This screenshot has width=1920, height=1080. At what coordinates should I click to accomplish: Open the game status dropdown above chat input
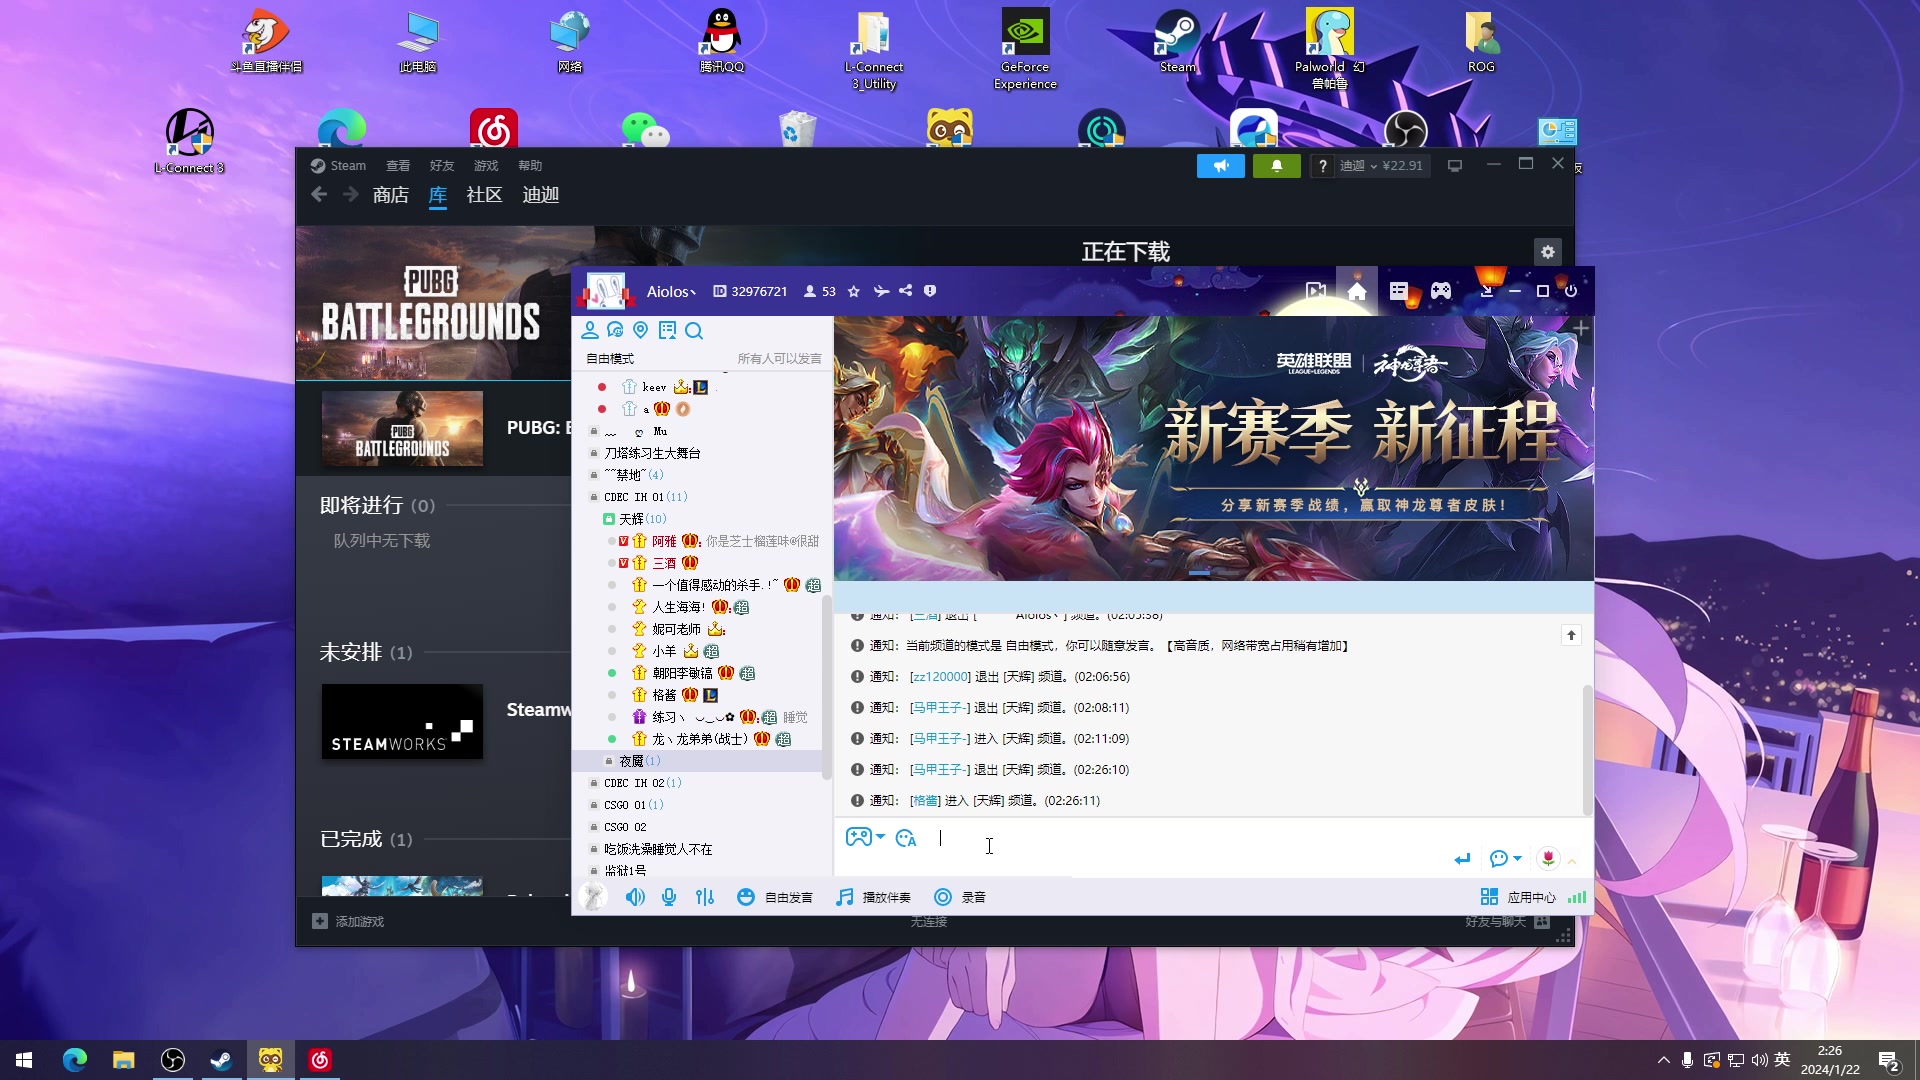865,837
